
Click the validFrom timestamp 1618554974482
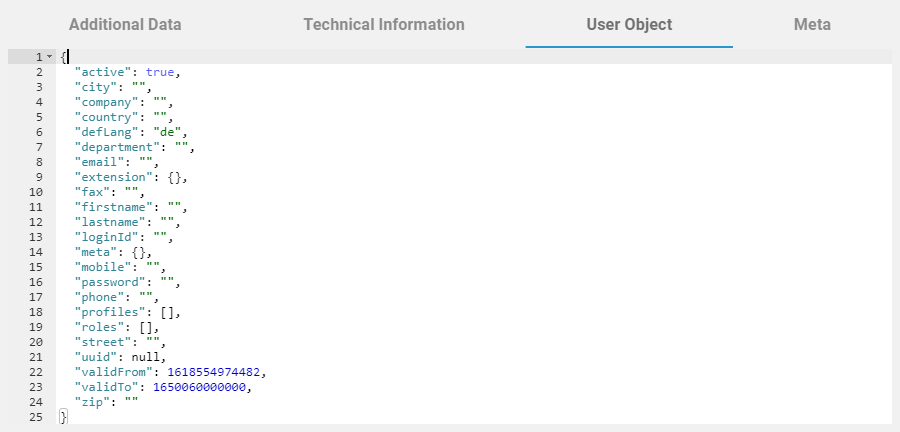click(216, 372)
